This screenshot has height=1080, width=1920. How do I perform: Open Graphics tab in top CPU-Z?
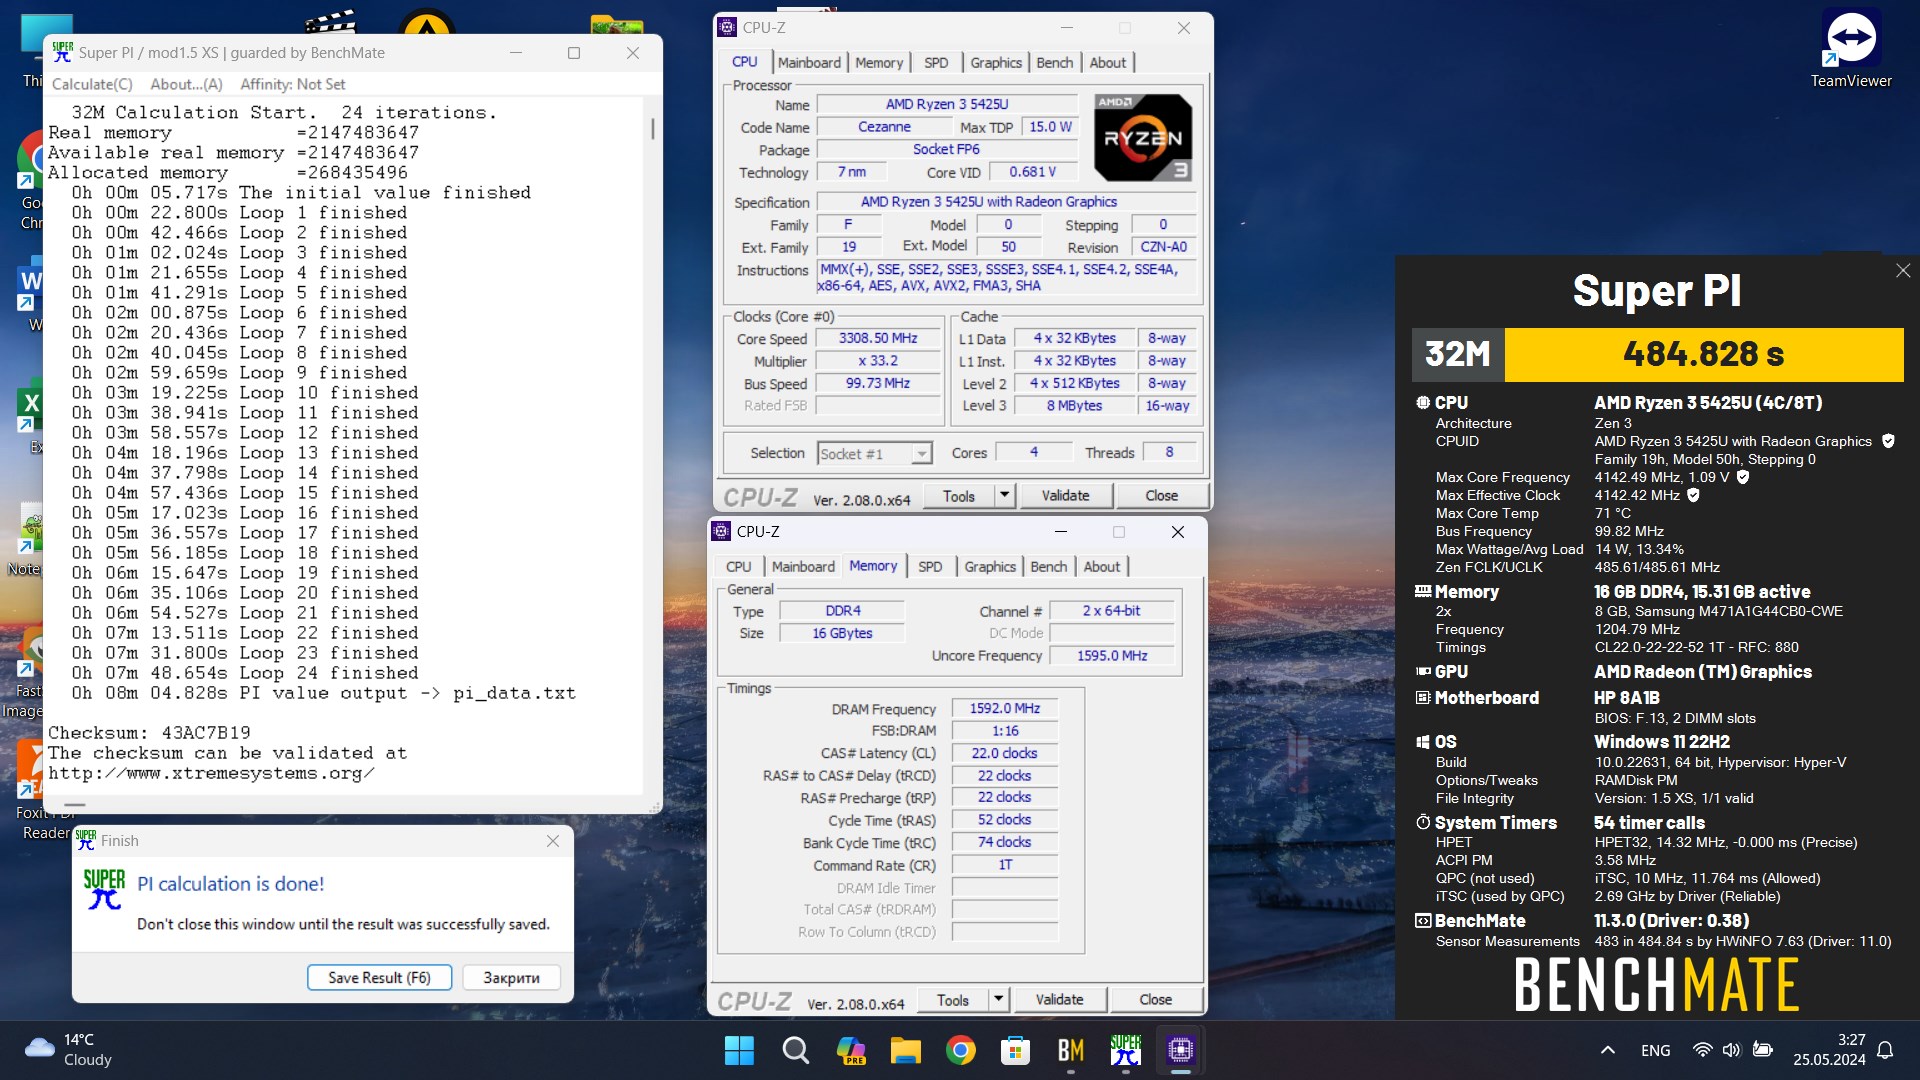pyautogui.click(x=996, y=62)
